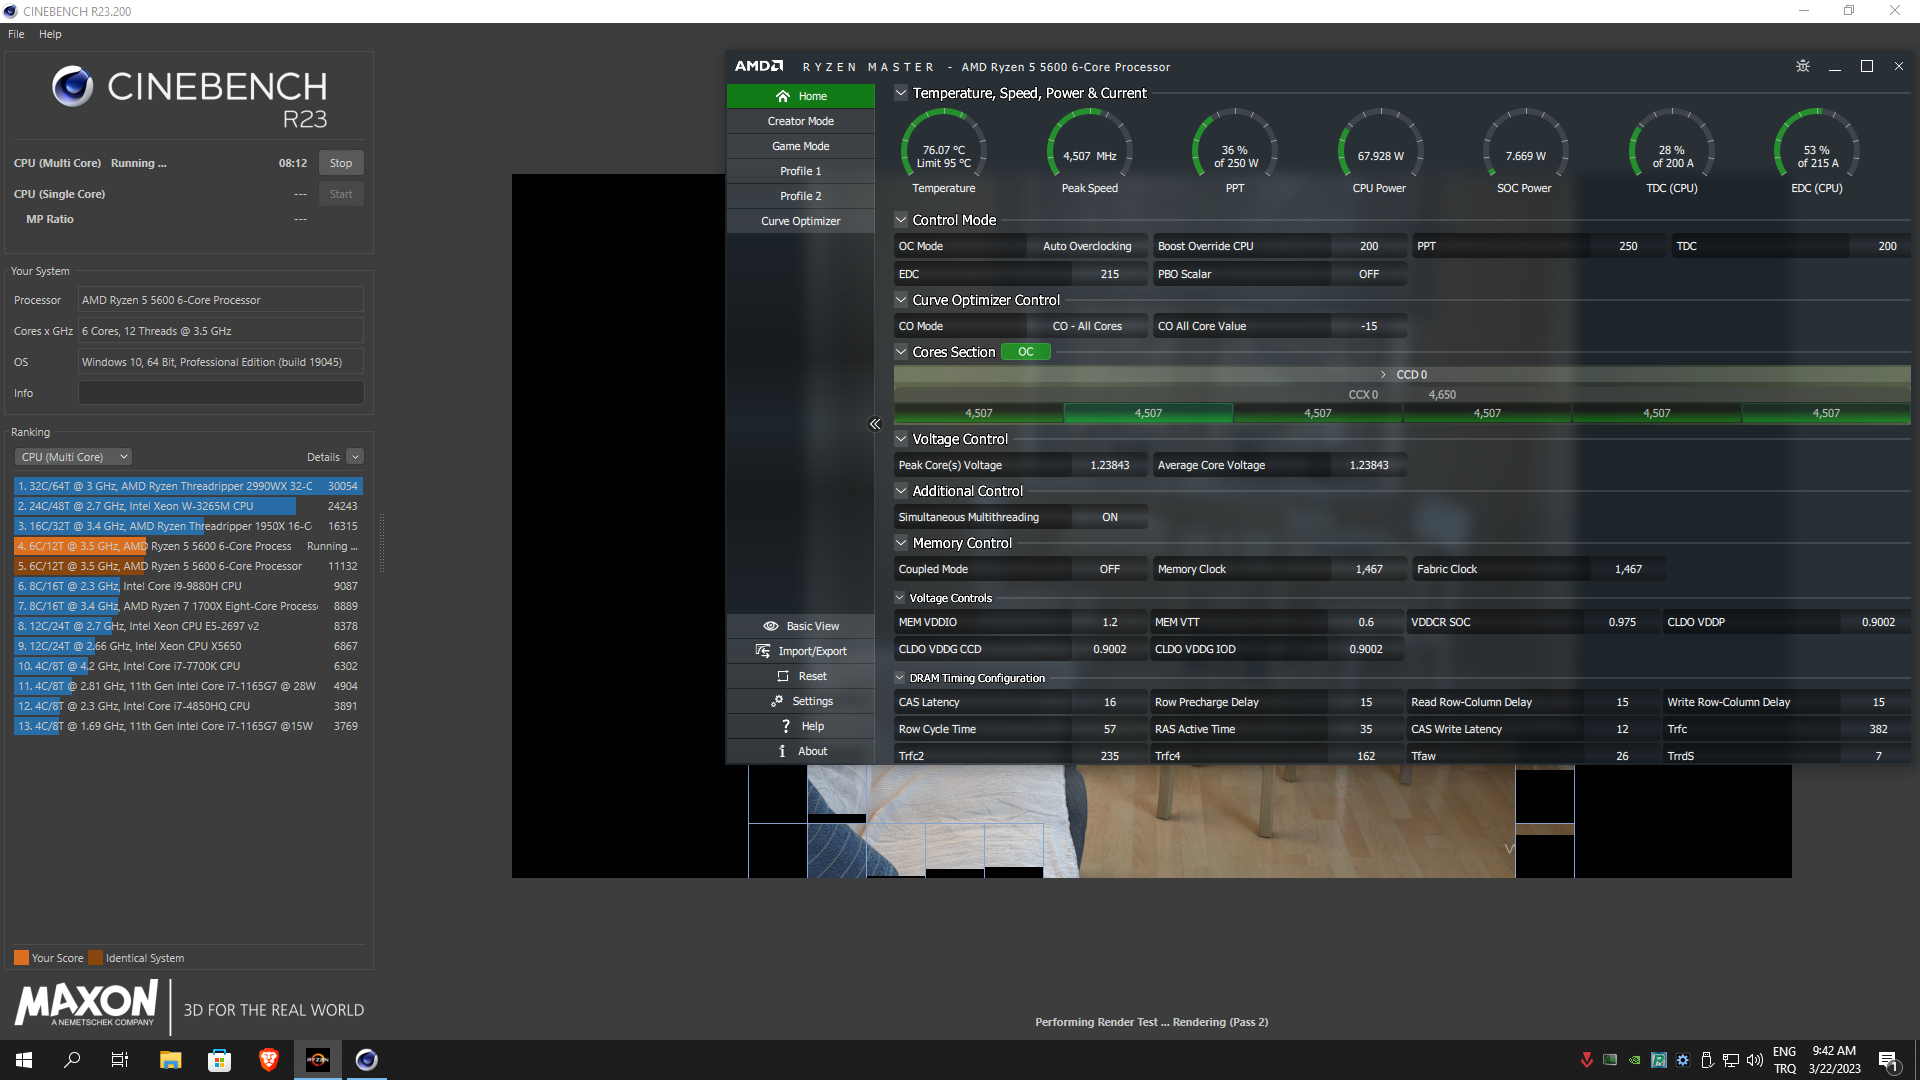Click the bug icon in Ryzen Master title bar
Viewport: 1920px width, 1080px height.
click(x=1803, y=66)
